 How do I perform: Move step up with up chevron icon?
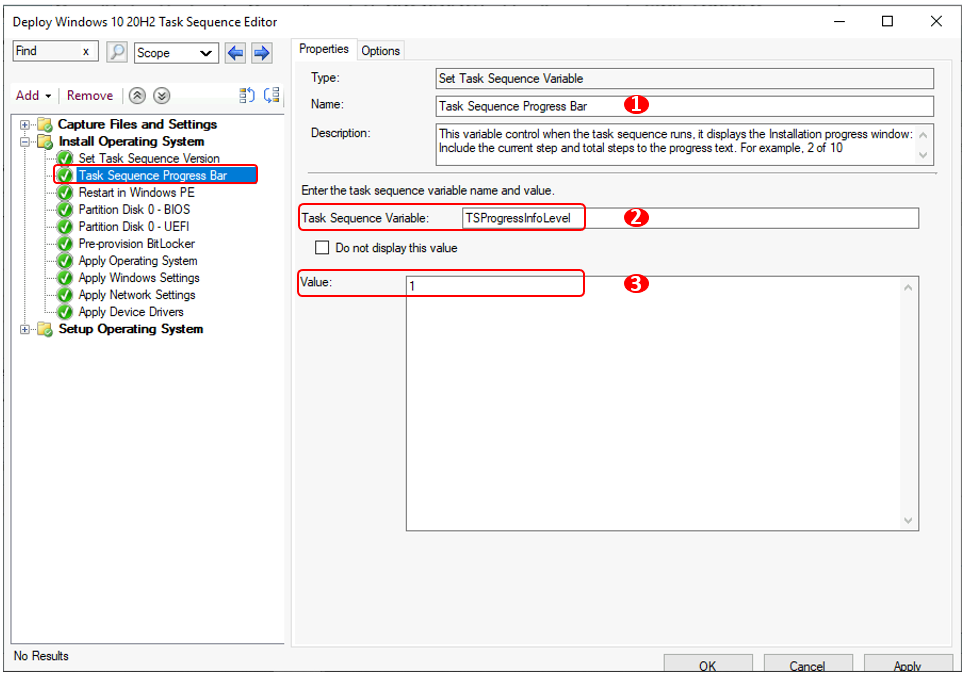coord(137,96)
